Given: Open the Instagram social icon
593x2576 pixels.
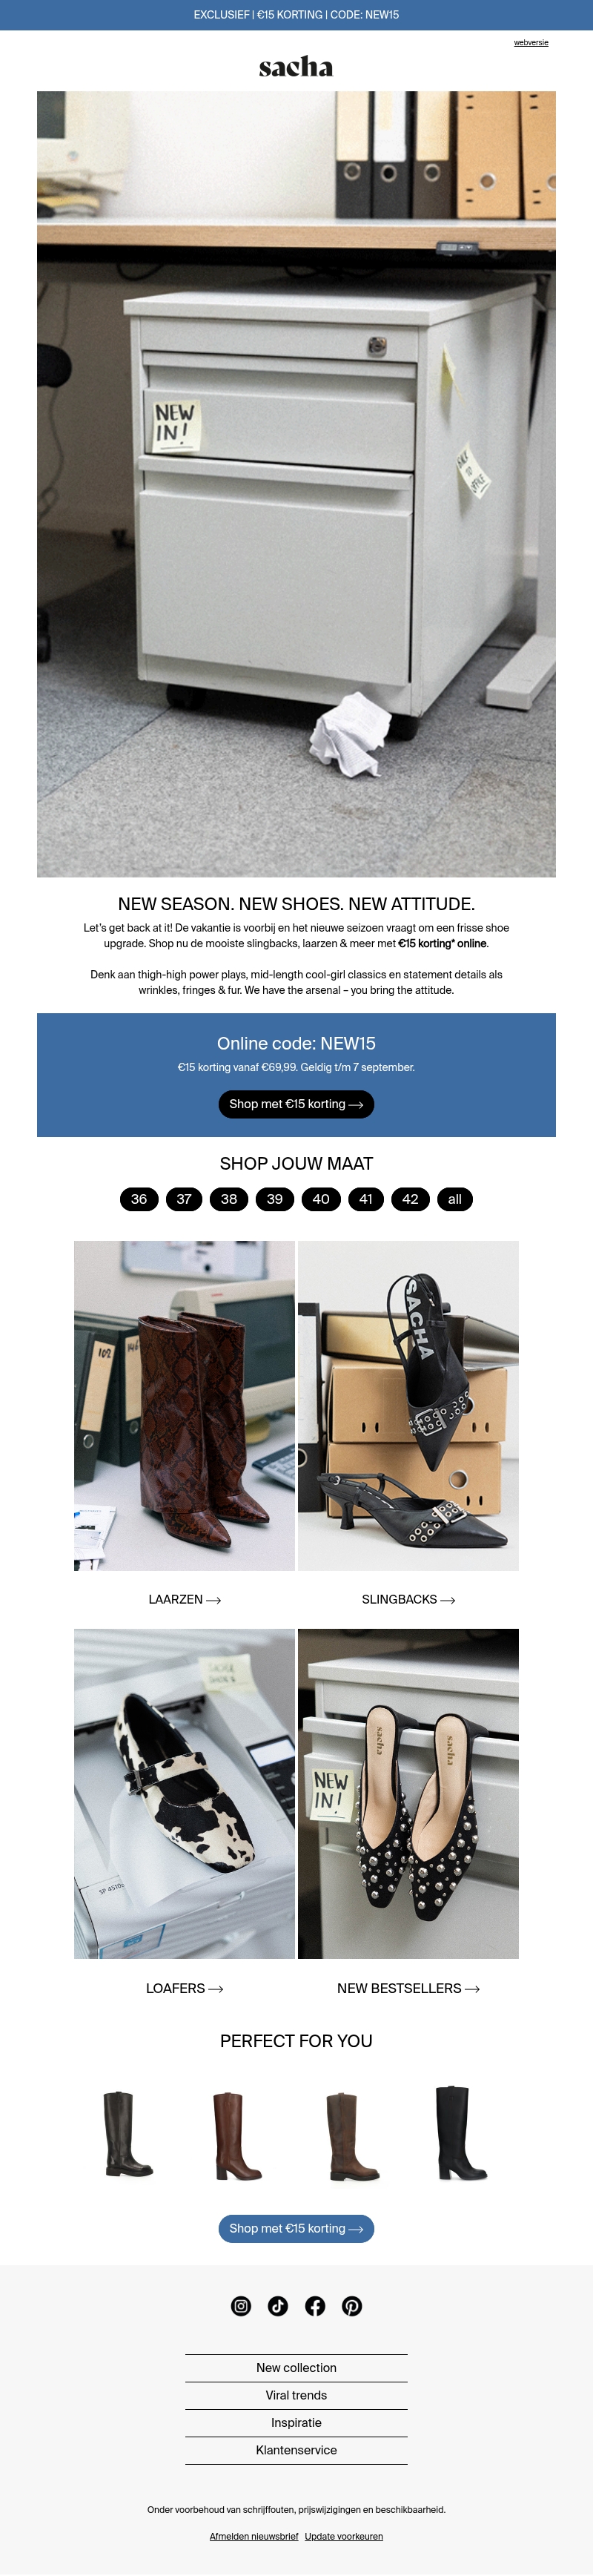Looking at the screenshot, I should (241, 2305).
